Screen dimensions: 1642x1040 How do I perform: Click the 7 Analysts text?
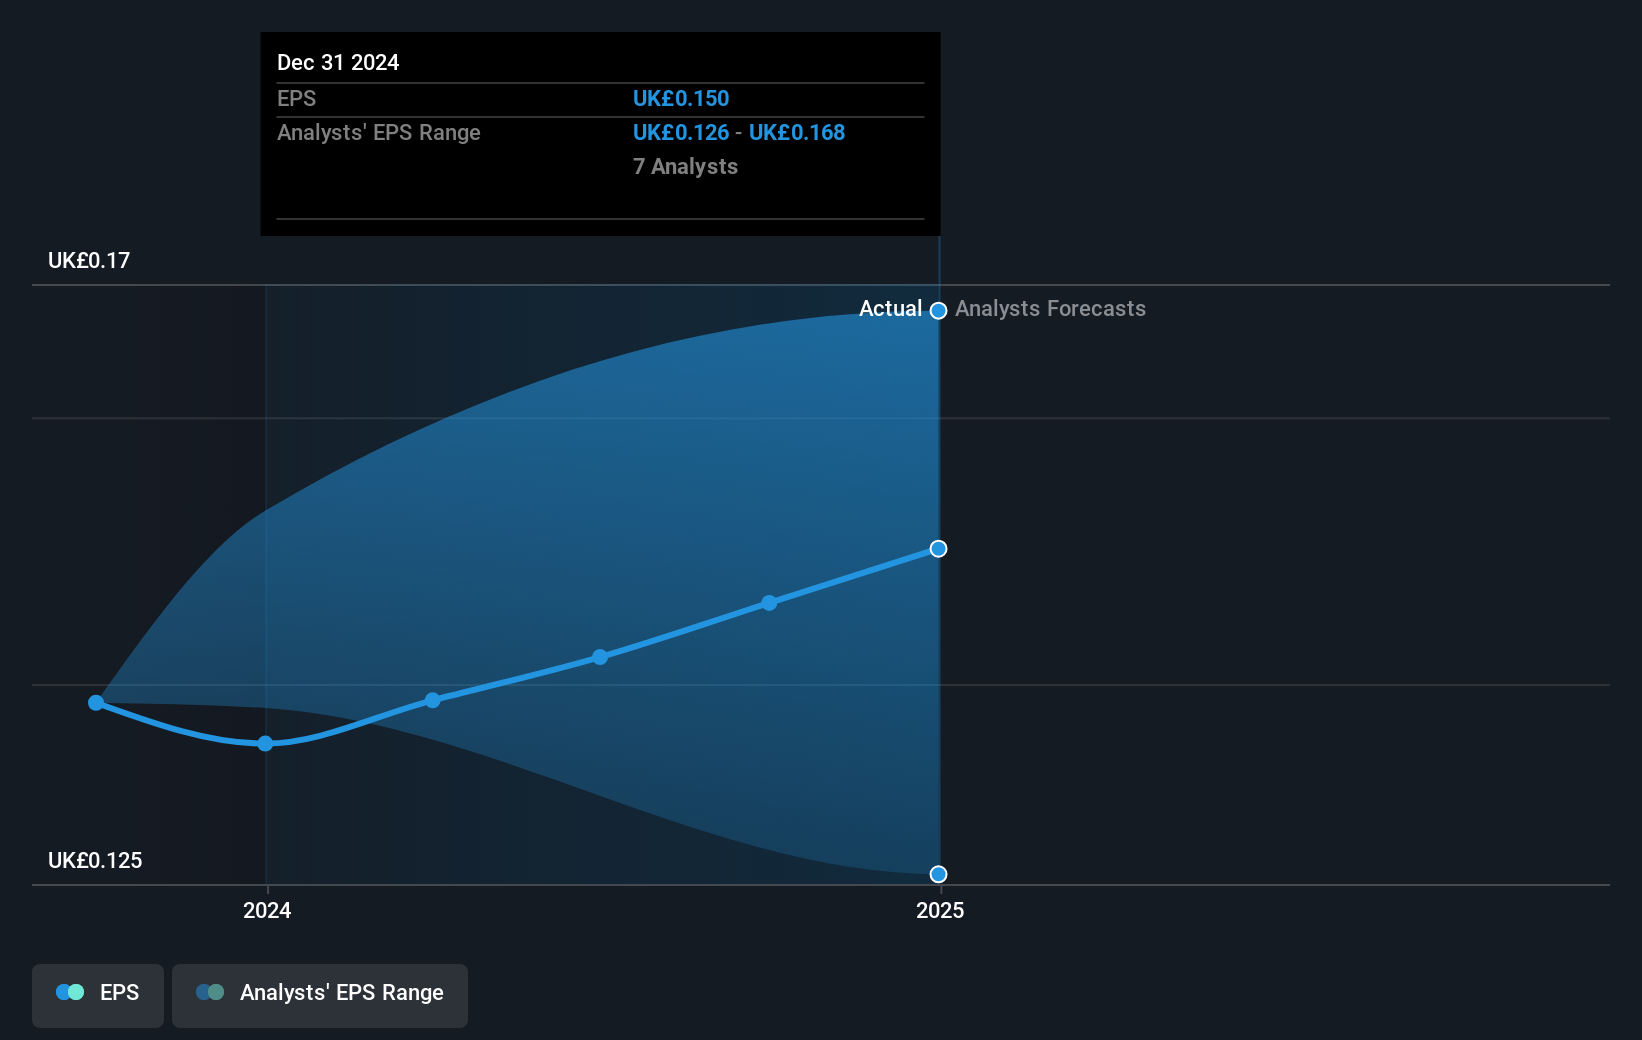(x=685, y=166)
